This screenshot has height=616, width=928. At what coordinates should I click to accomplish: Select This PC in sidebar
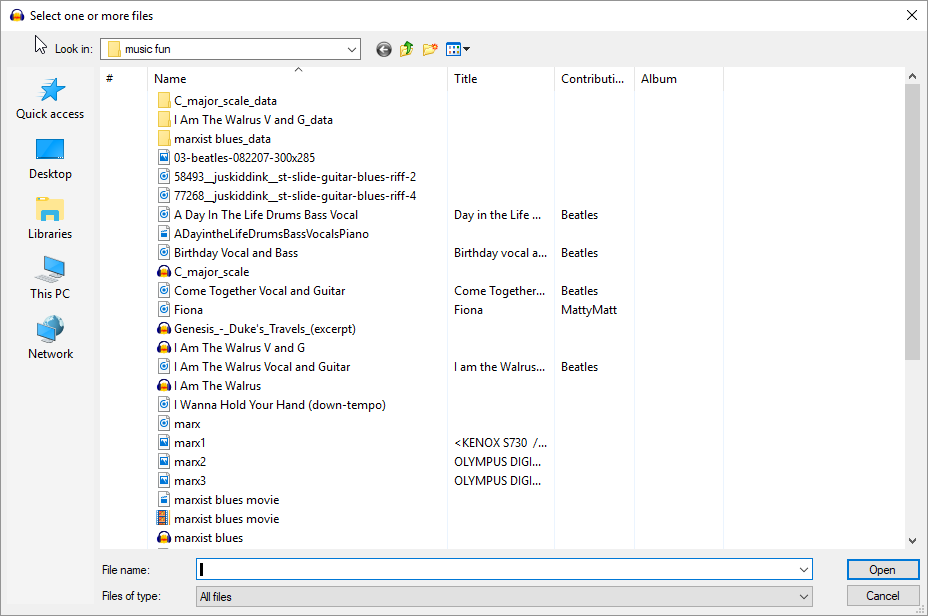tap(50, 278)
